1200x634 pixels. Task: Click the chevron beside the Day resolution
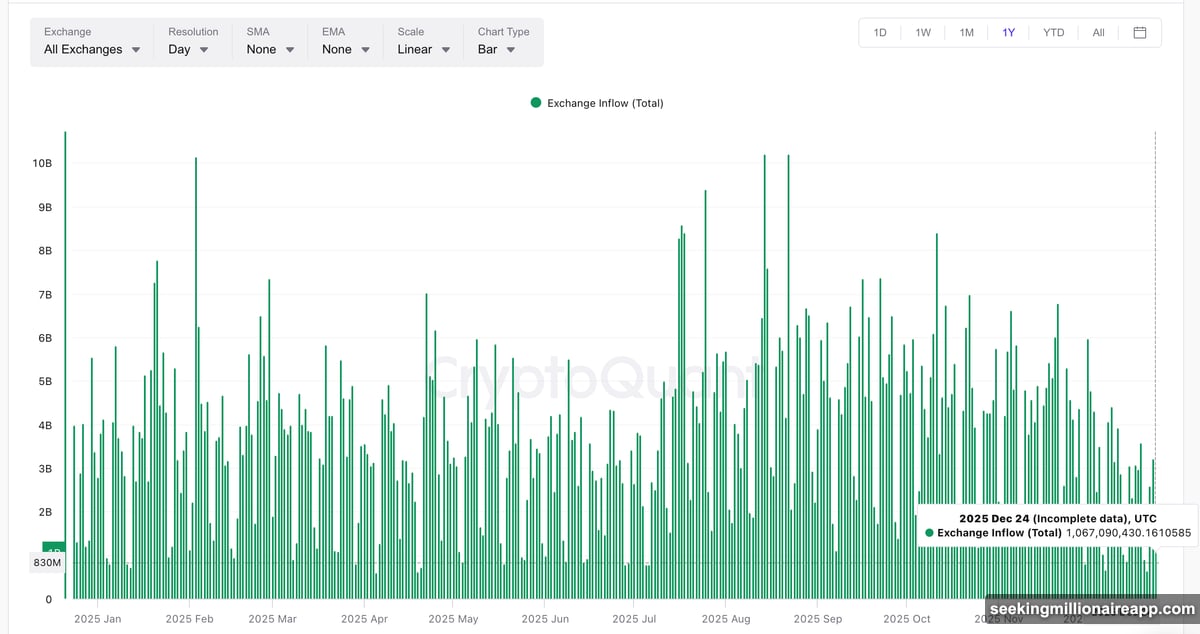click(203, 49)
